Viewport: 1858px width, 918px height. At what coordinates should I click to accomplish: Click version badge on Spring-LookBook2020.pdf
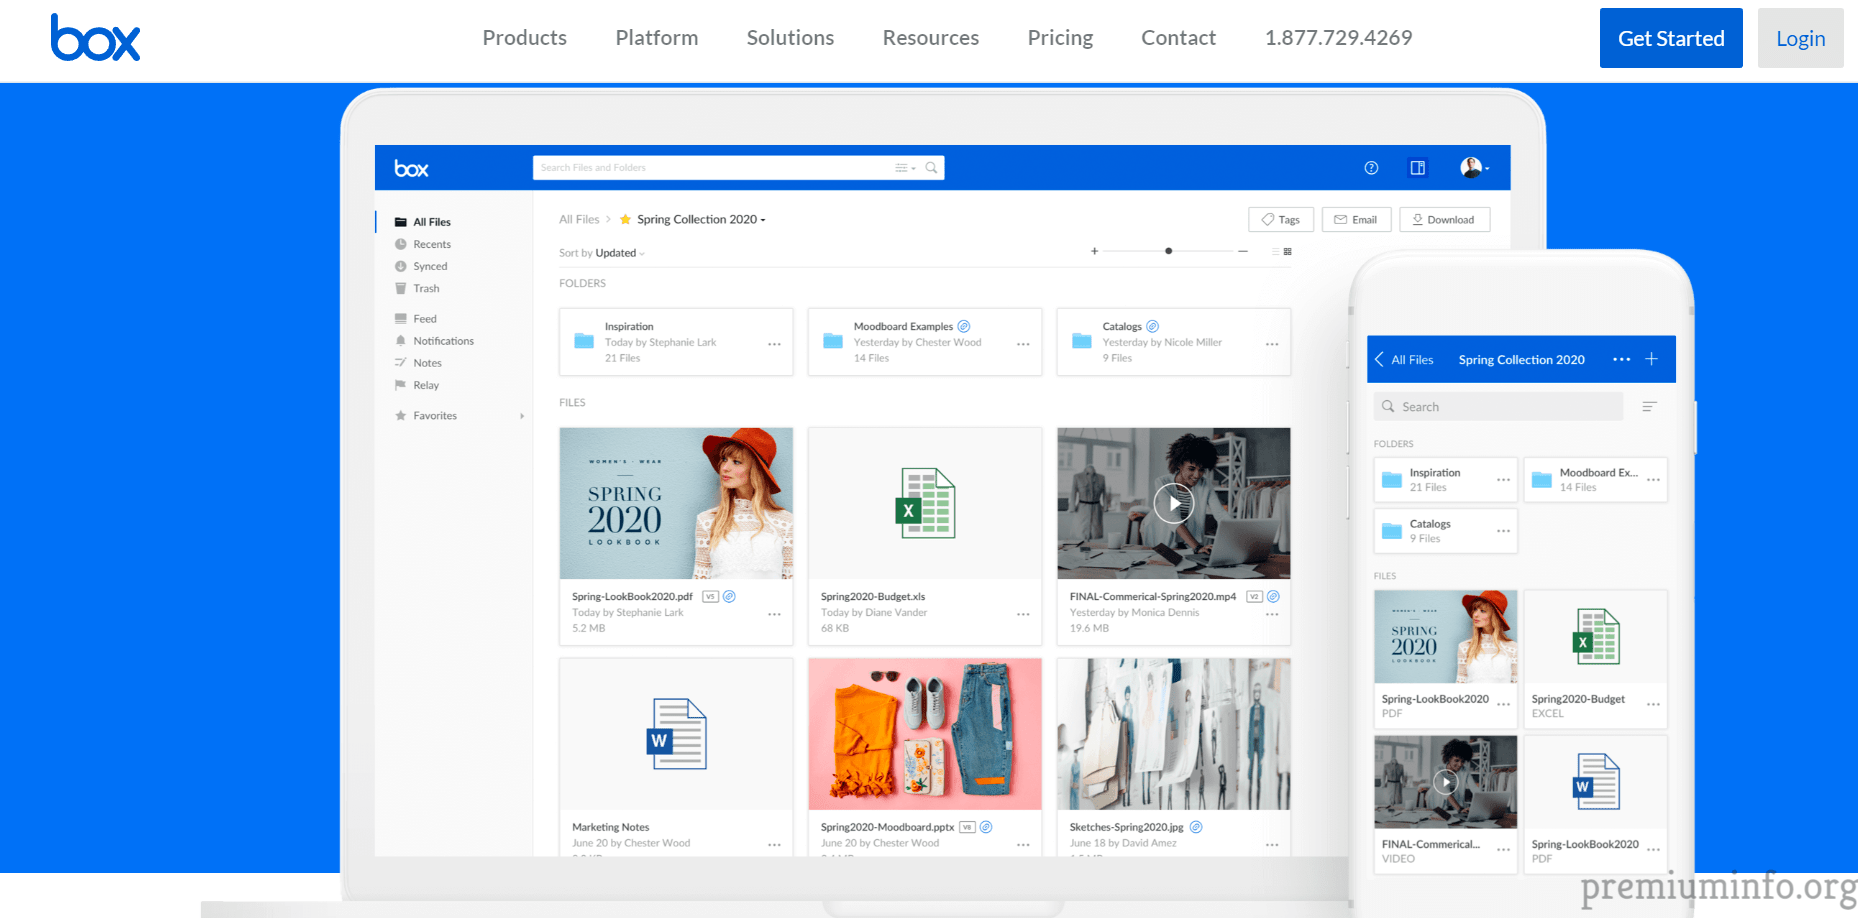pyautogui.click(x=710, y=596)
